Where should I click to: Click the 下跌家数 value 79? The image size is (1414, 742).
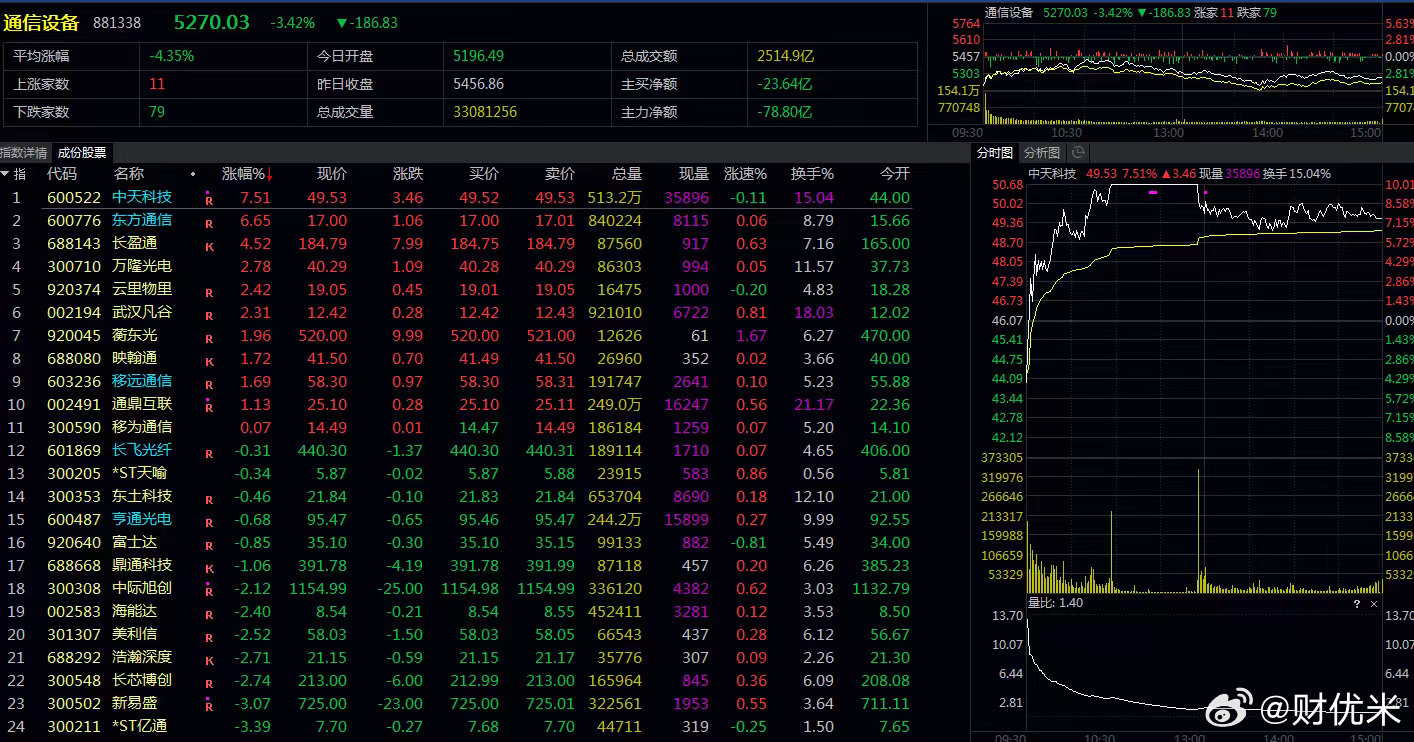pos(157,112)
